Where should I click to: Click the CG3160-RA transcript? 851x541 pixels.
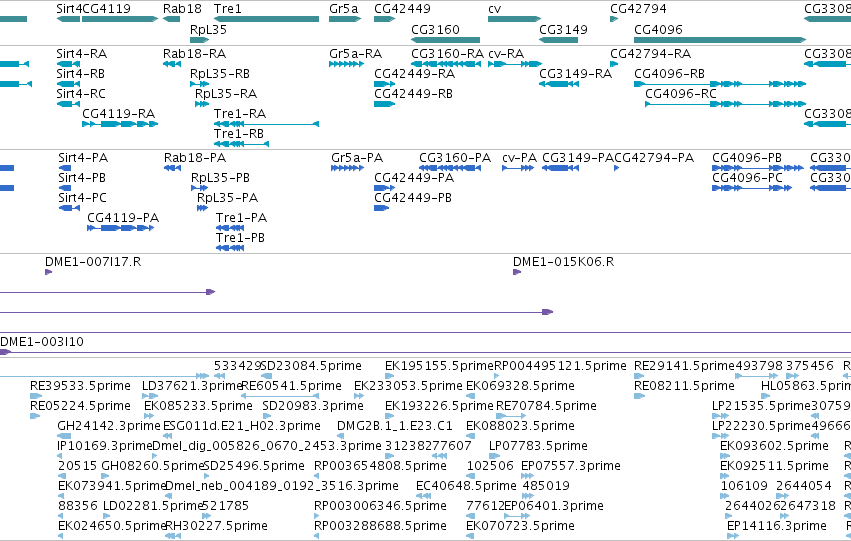[446, 64]
